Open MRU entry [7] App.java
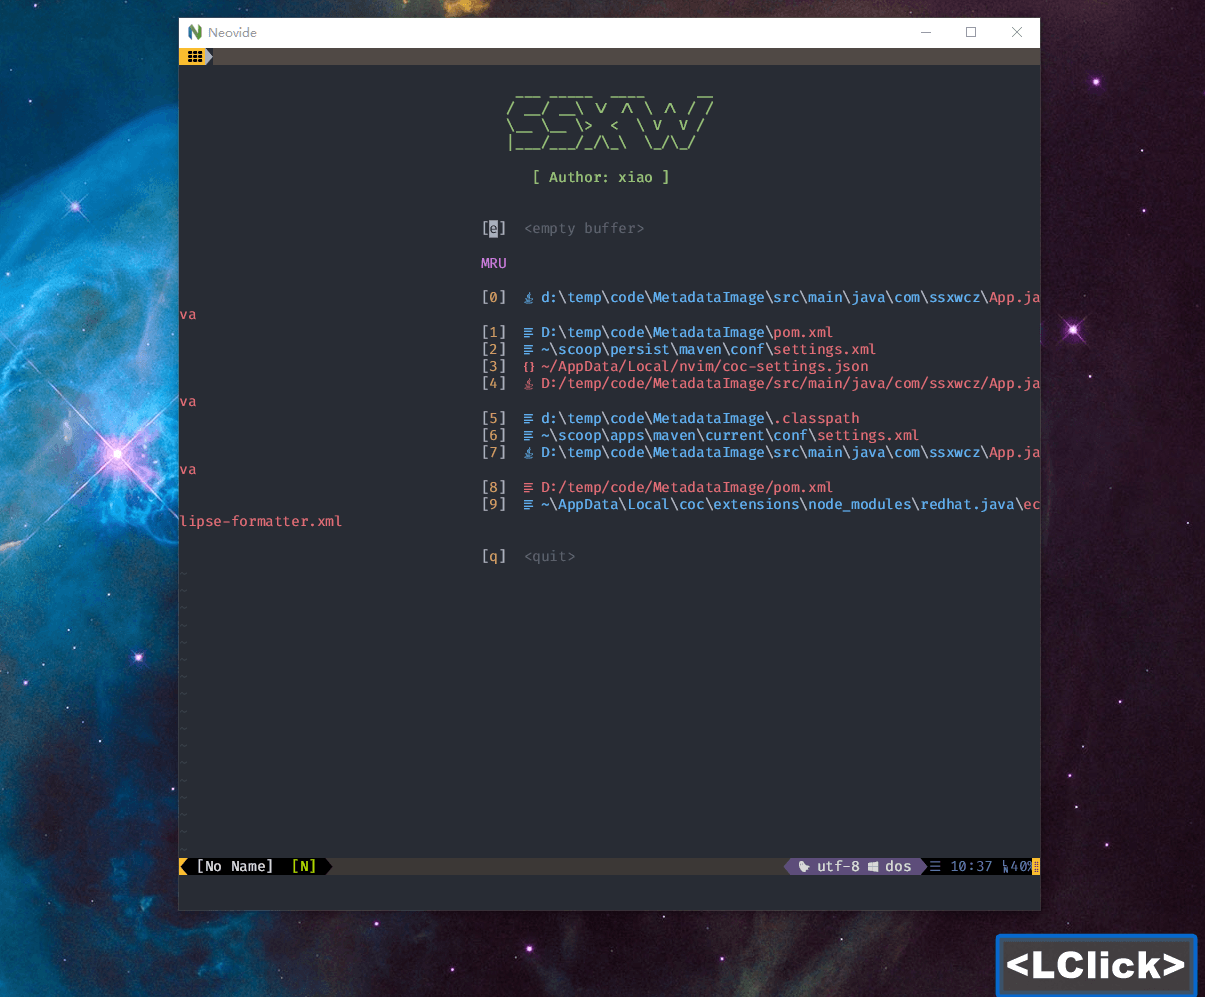1205x997 pixels. pos(790,453)
